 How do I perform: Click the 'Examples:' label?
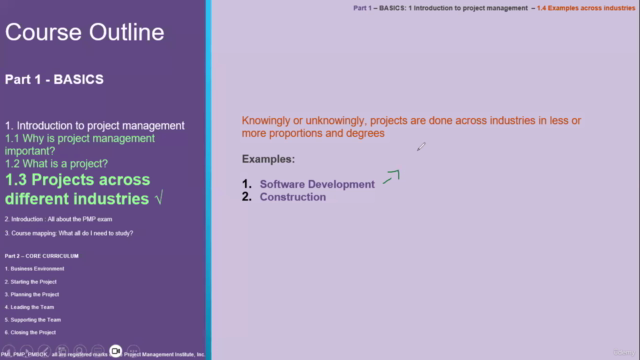268,159
